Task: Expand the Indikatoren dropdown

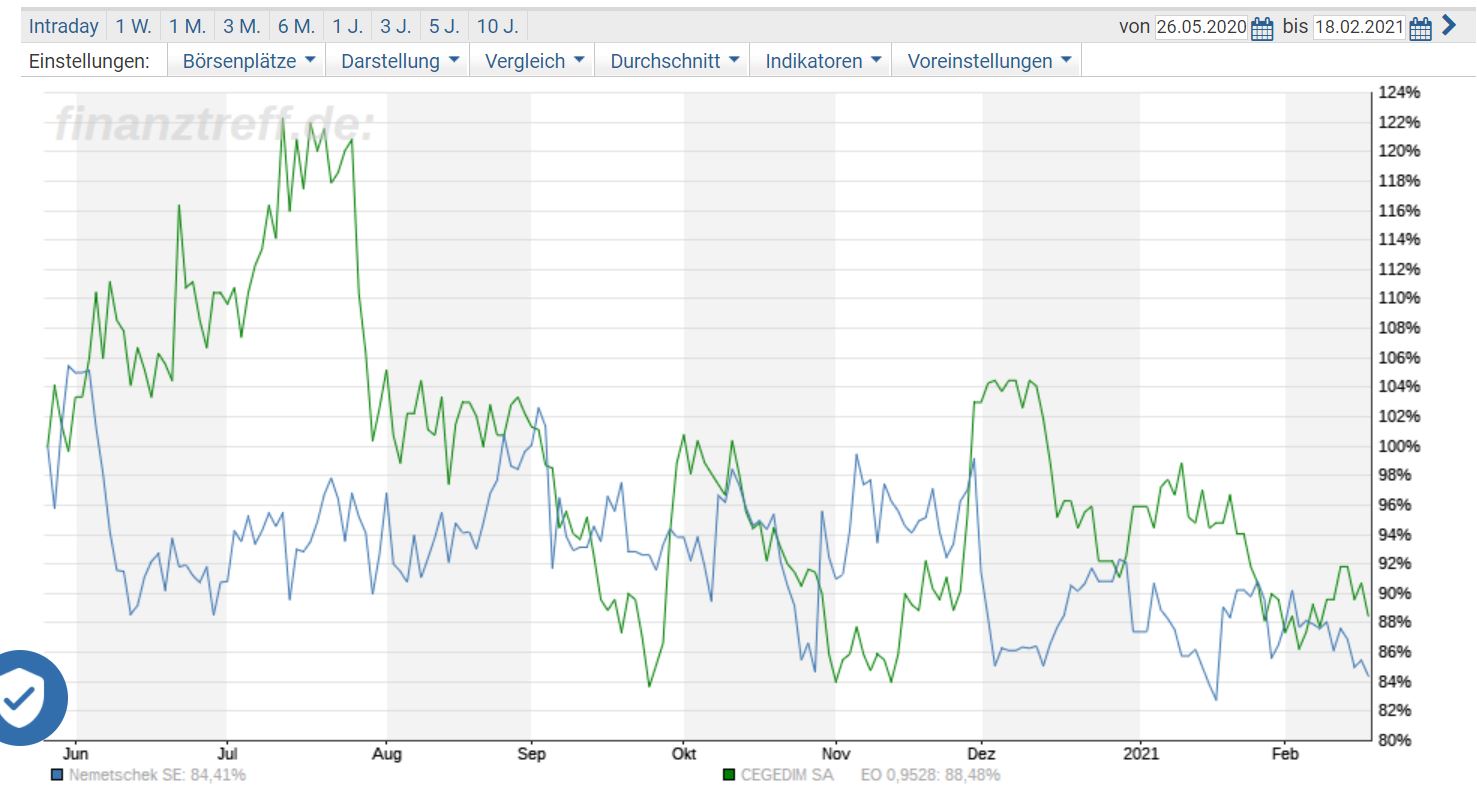Action: point(823,61)
